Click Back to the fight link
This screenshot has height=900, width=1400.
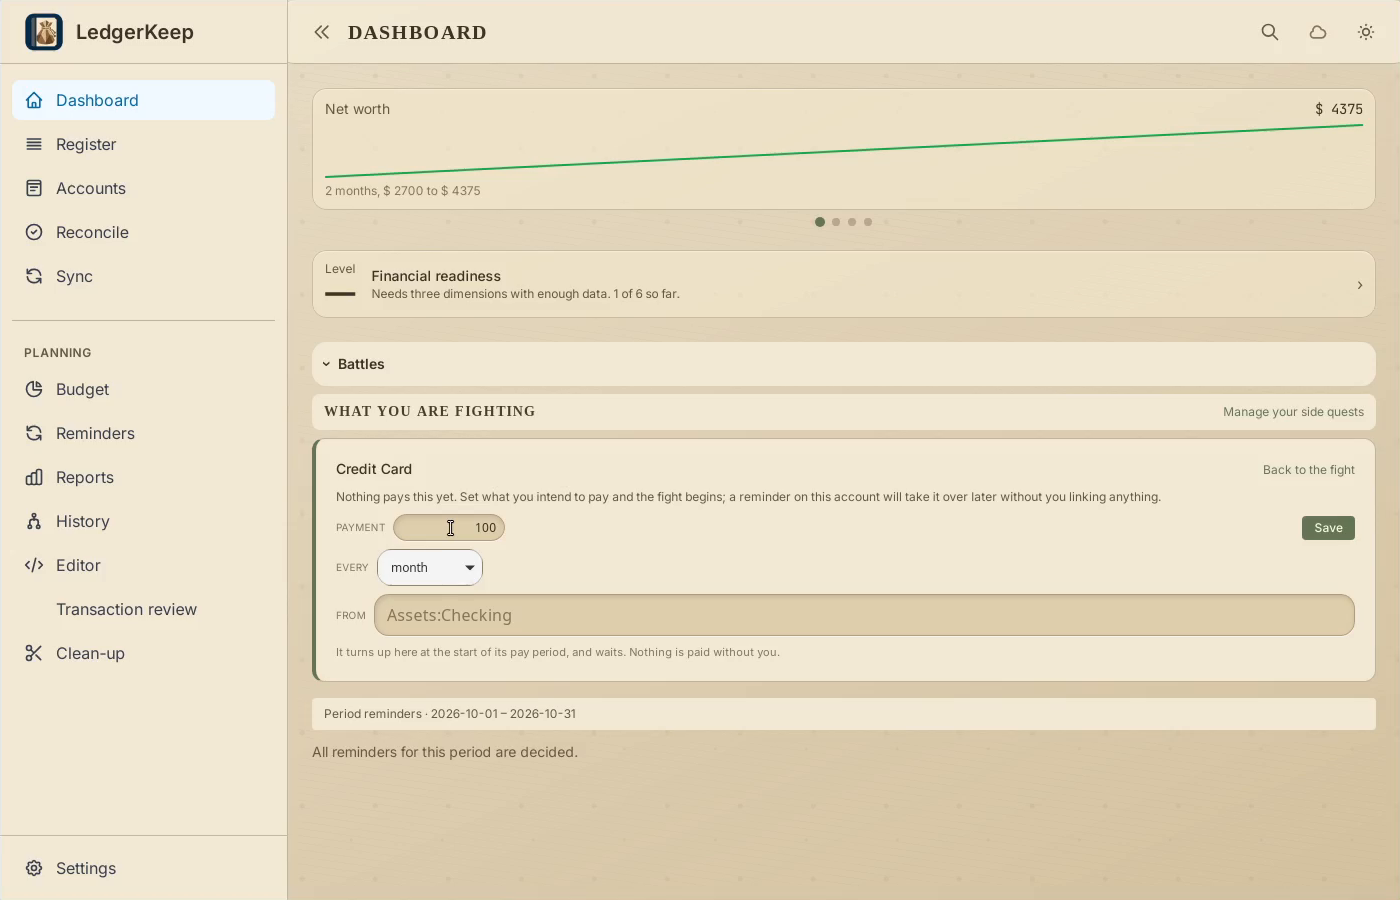click(x=1308, y=470)
